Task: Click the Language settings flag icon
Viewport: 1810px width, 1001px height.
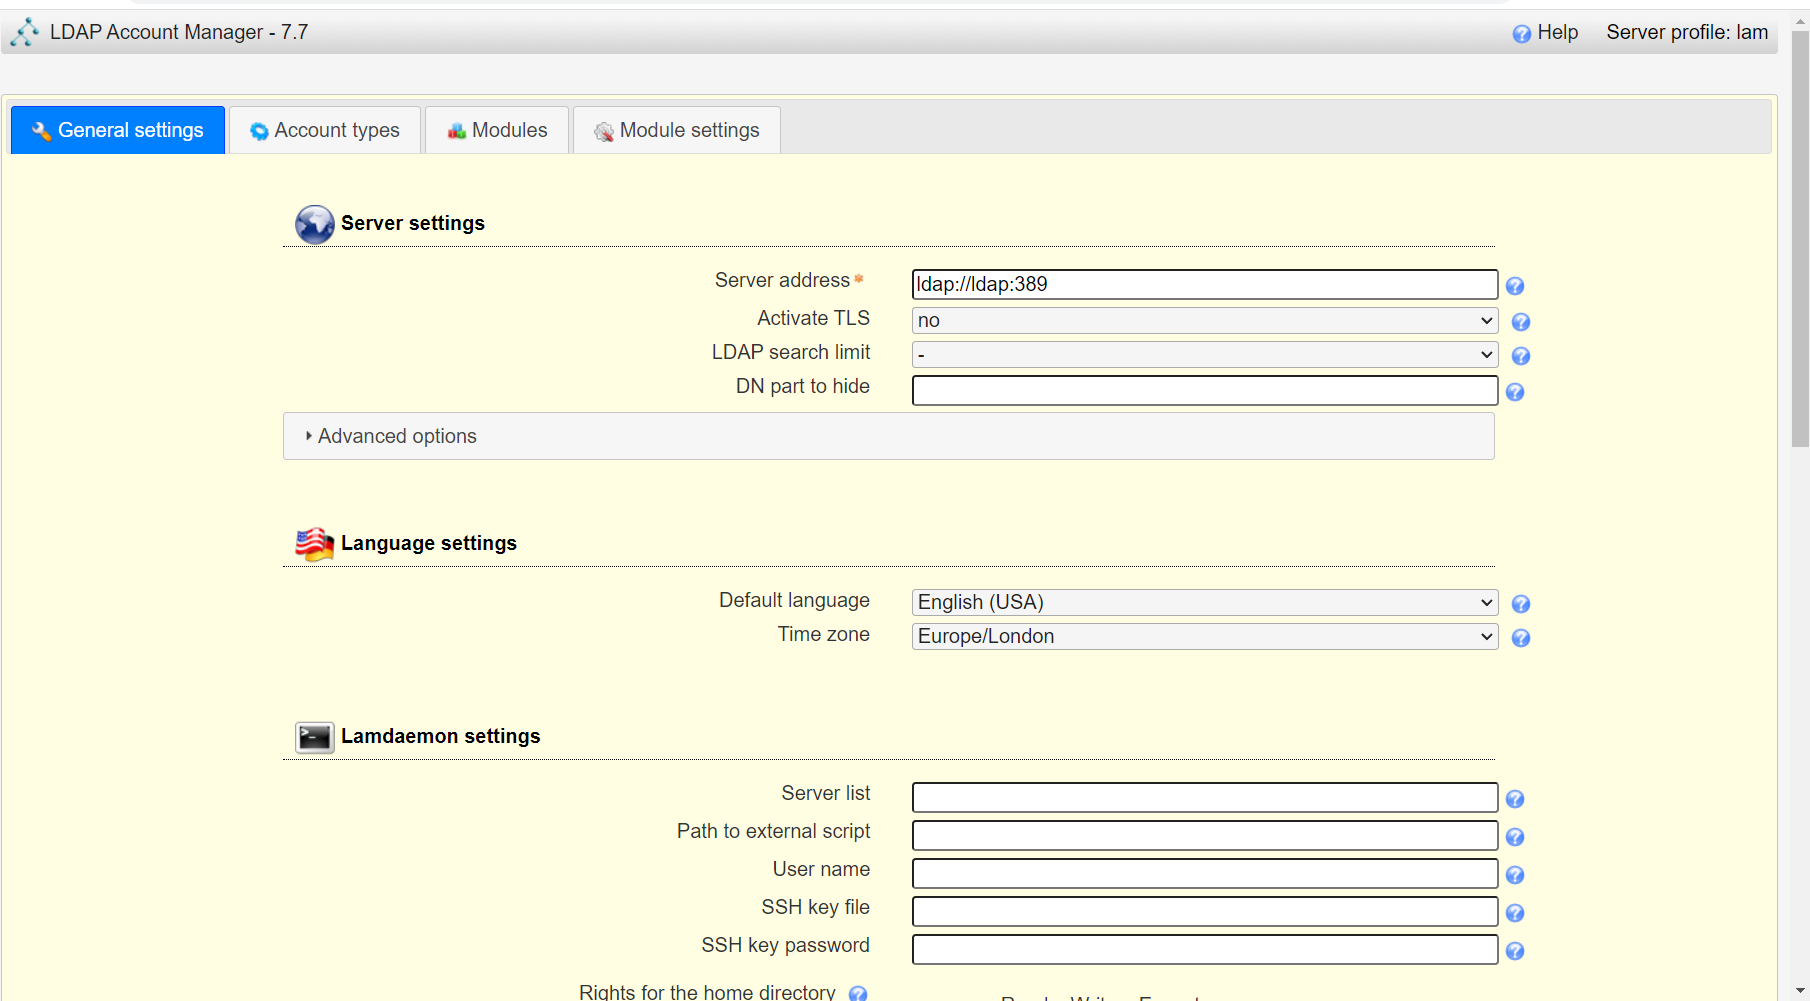Action: [x=314, y=544]
